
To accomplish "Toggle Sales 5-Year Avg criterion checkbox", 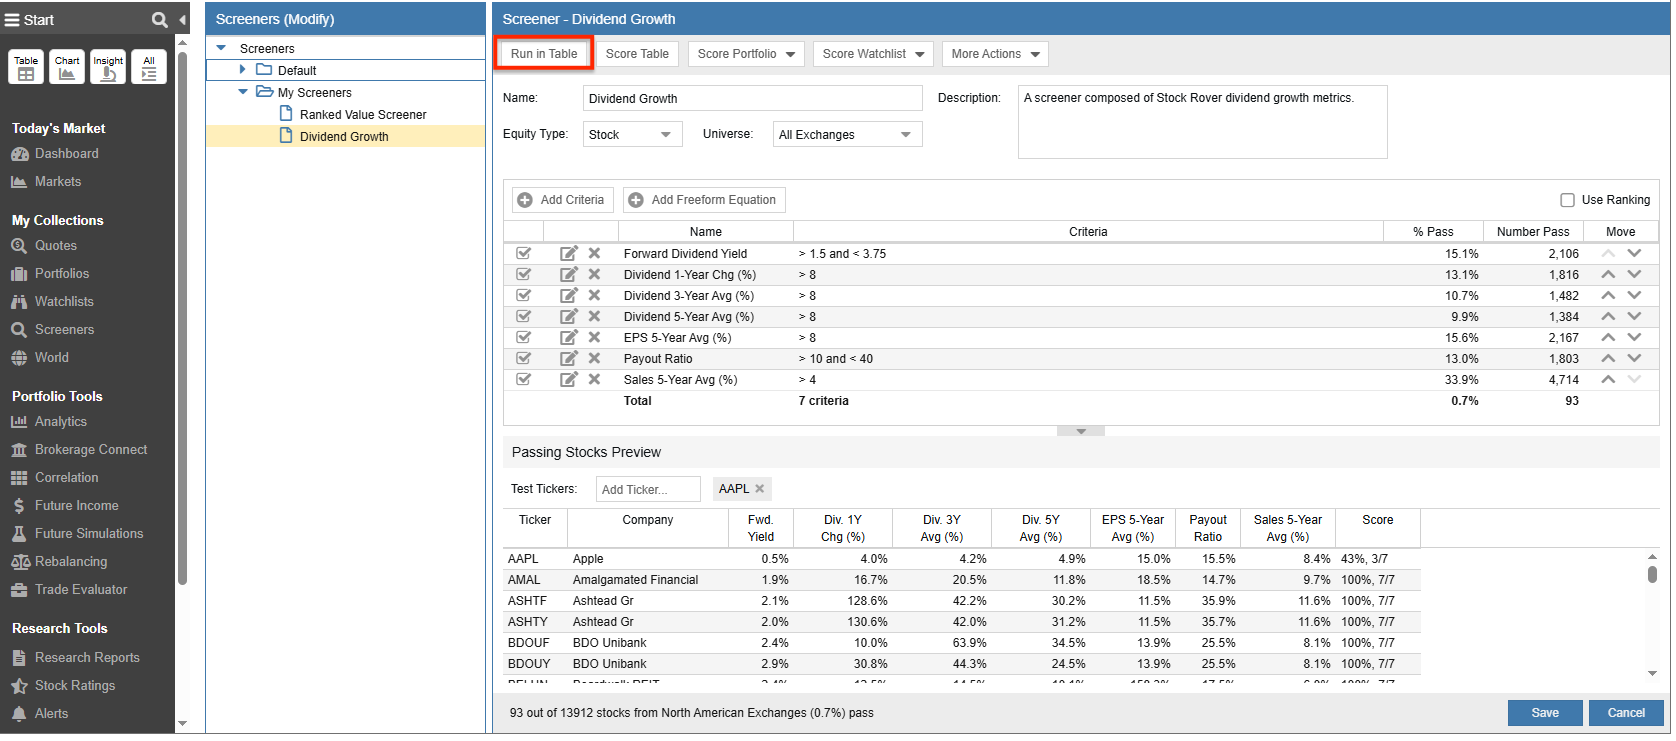I will 523,379.
